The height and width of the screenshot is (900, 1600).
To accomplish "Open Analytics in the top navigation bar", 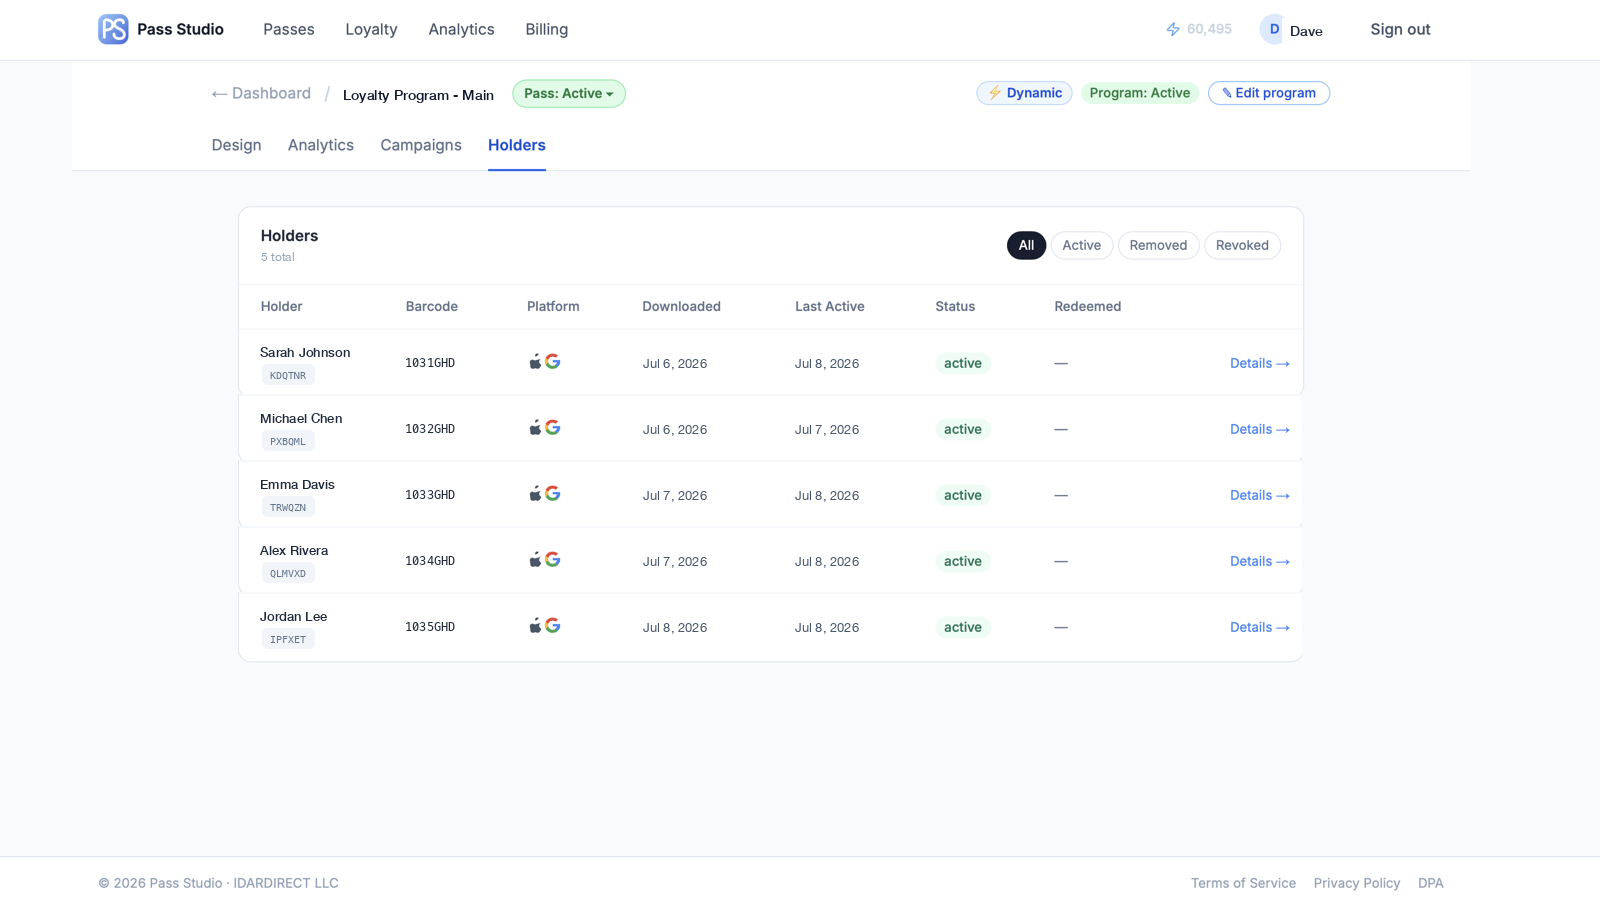I will [x=461, y=30].
